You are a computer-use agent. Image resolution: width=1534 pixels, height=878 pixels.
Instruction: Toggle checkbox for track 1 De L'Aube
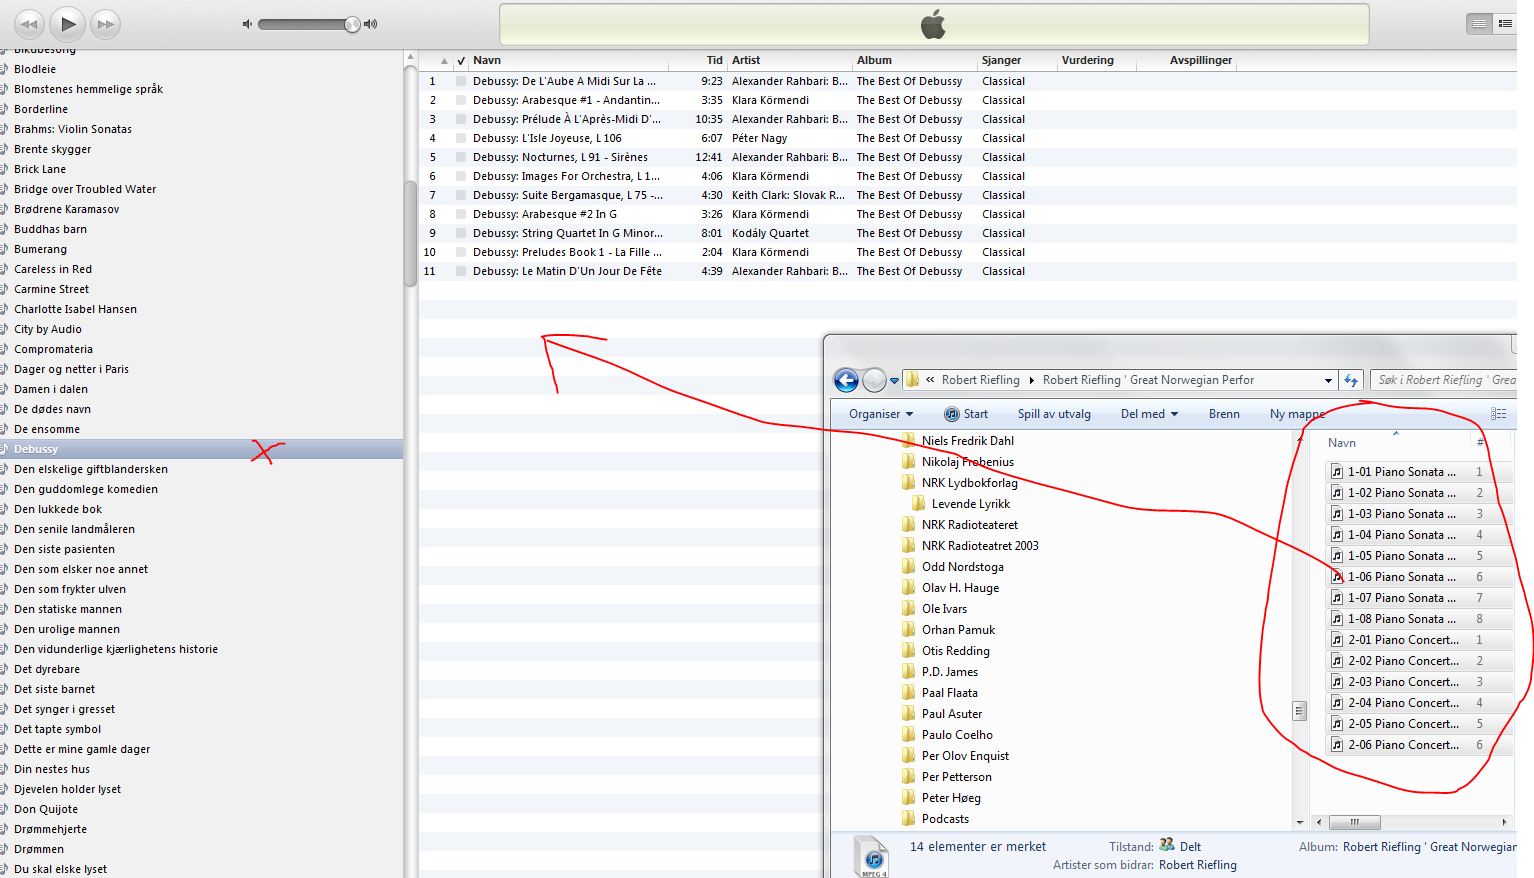[x=461, y=82]
